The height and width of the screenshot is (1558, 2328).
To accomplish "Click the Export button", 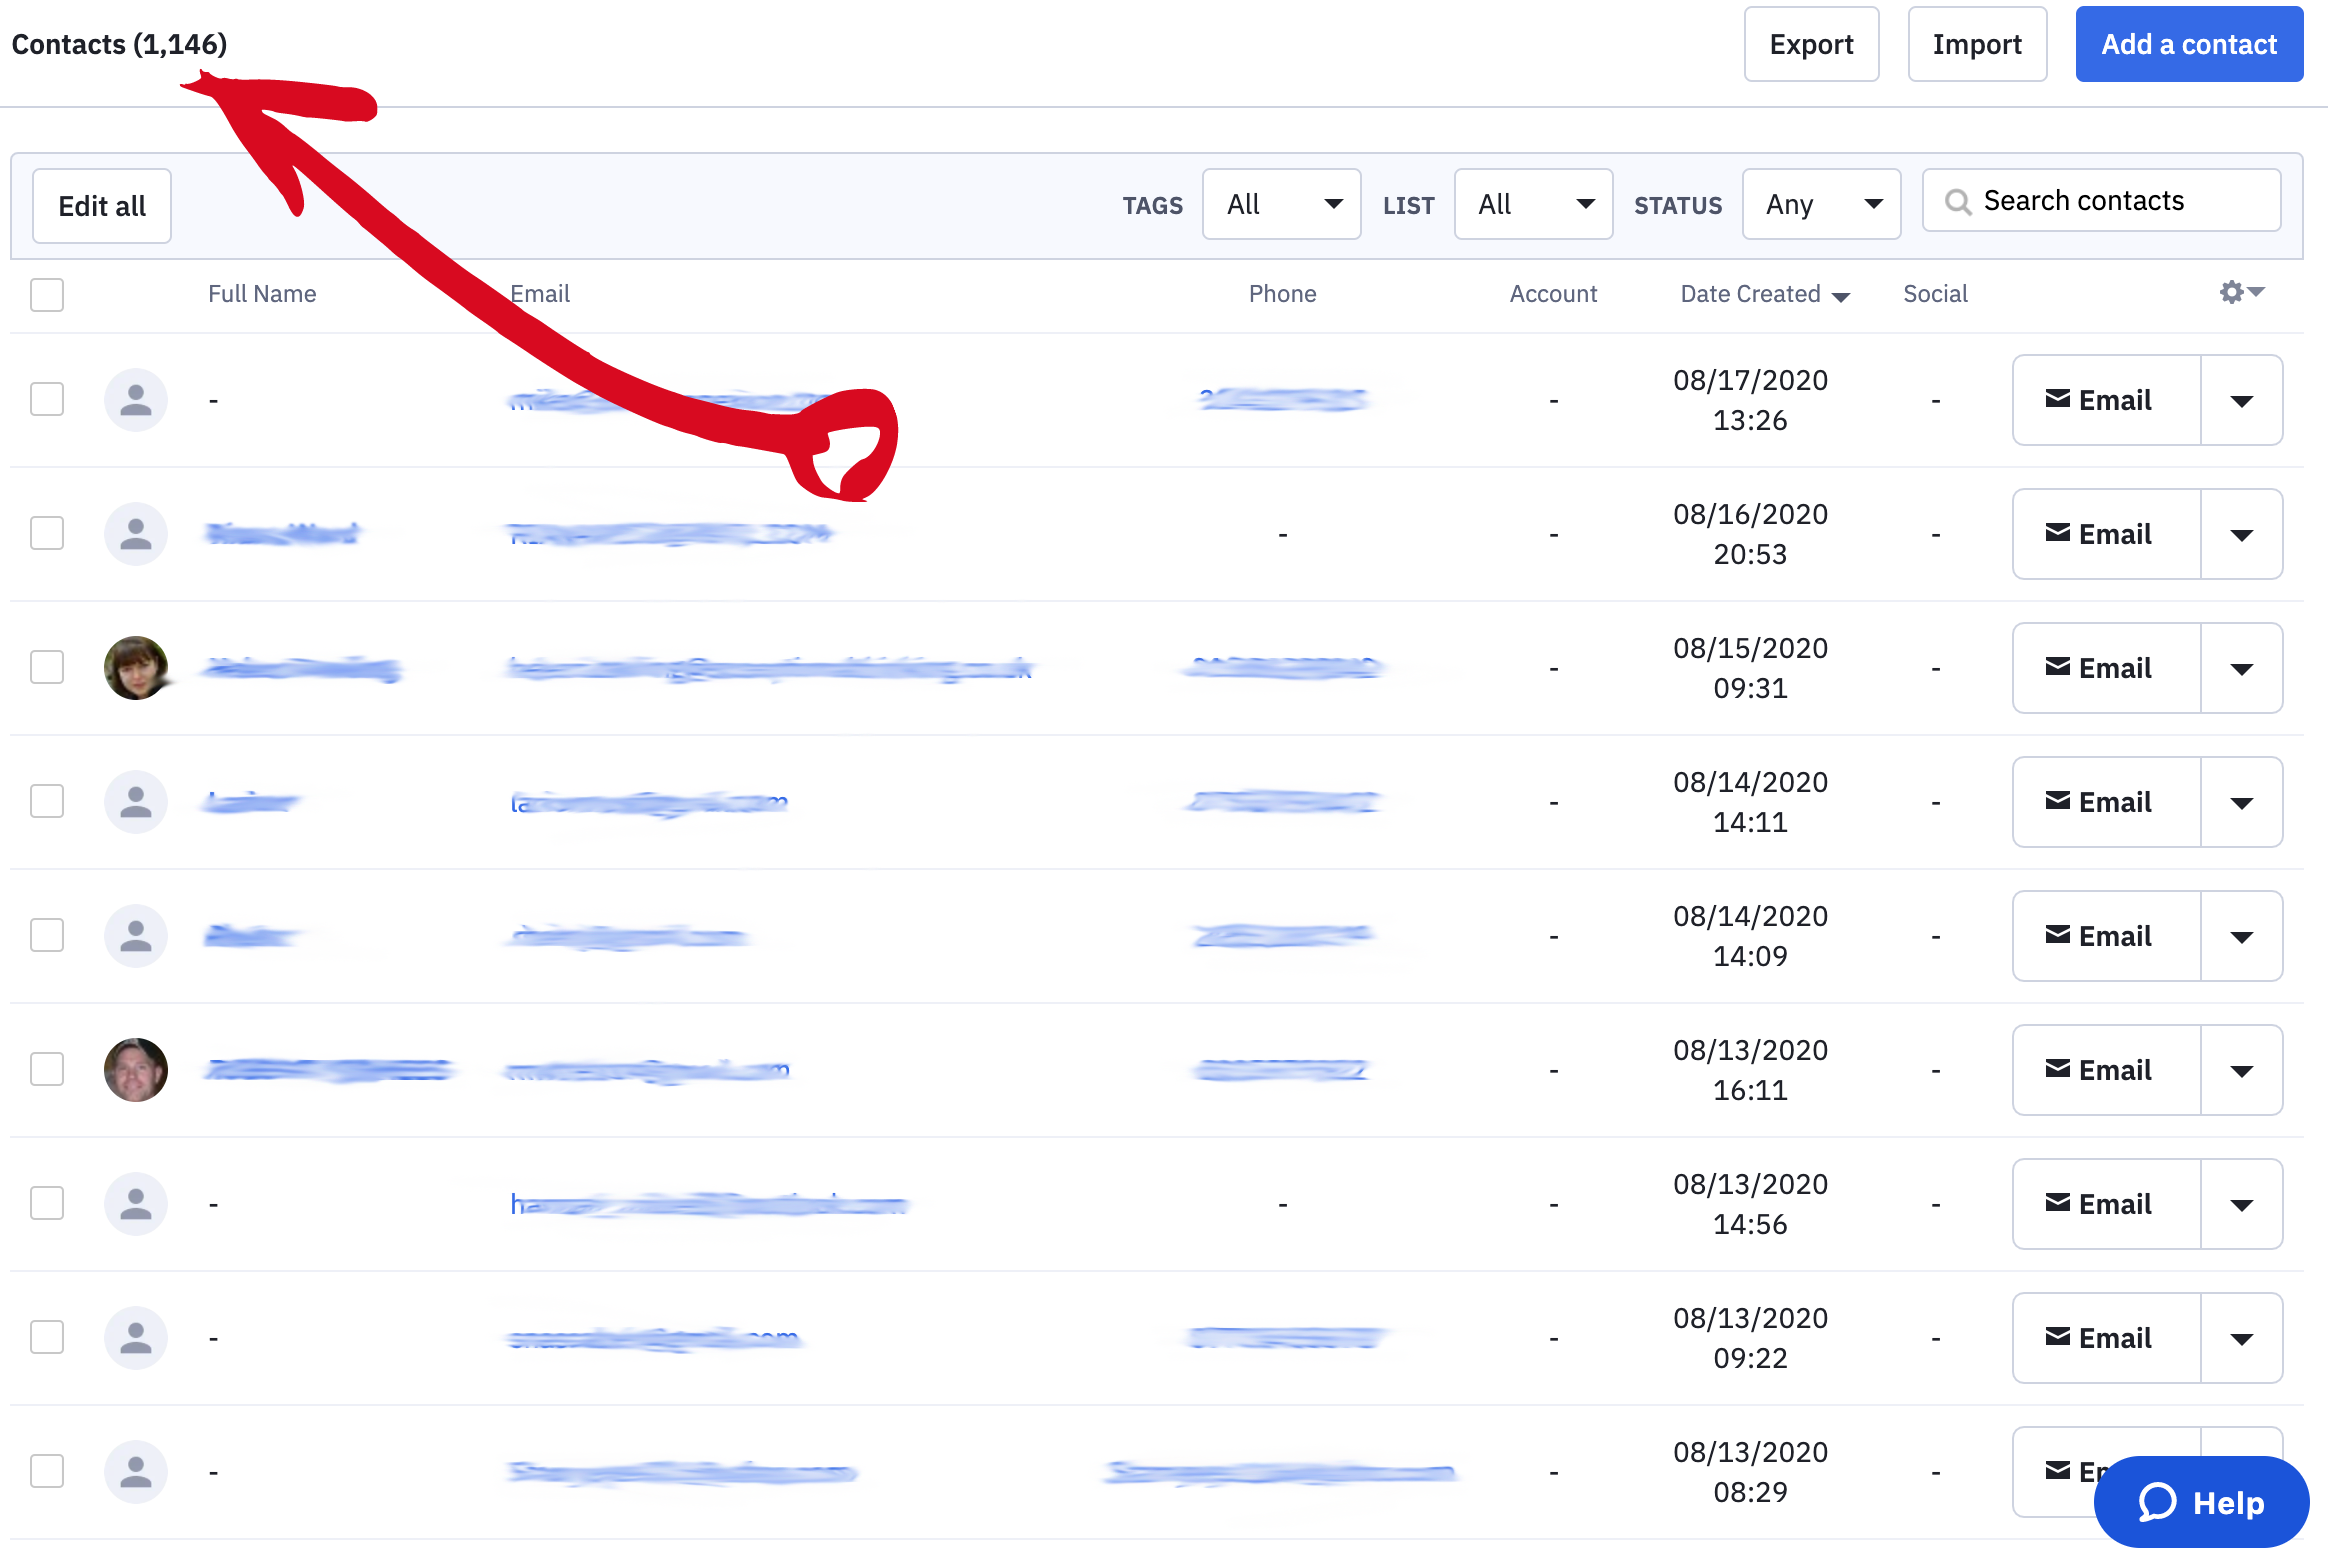I will coord(1811,45).
